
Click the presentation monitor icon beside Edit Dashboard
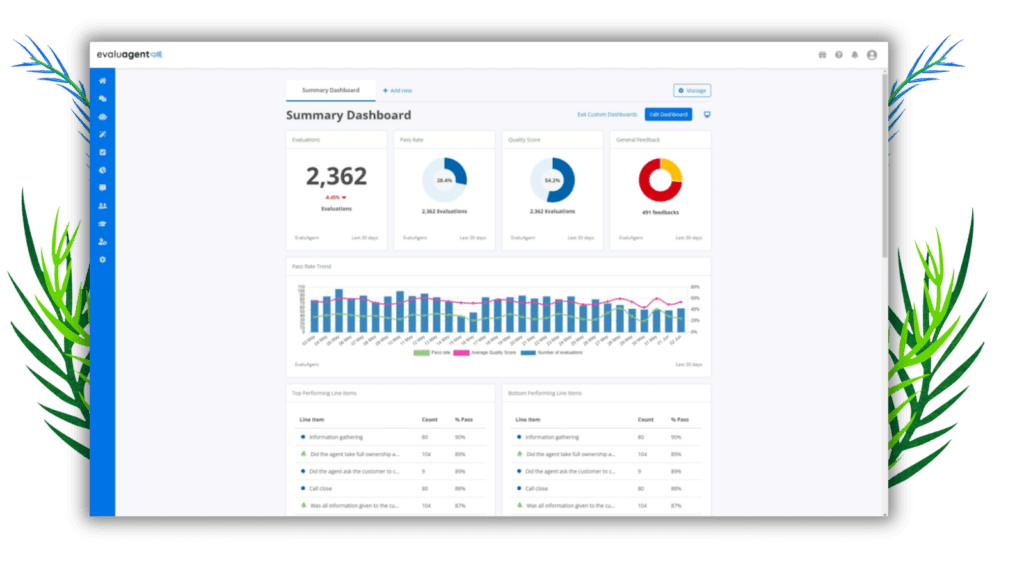point(707,114)
